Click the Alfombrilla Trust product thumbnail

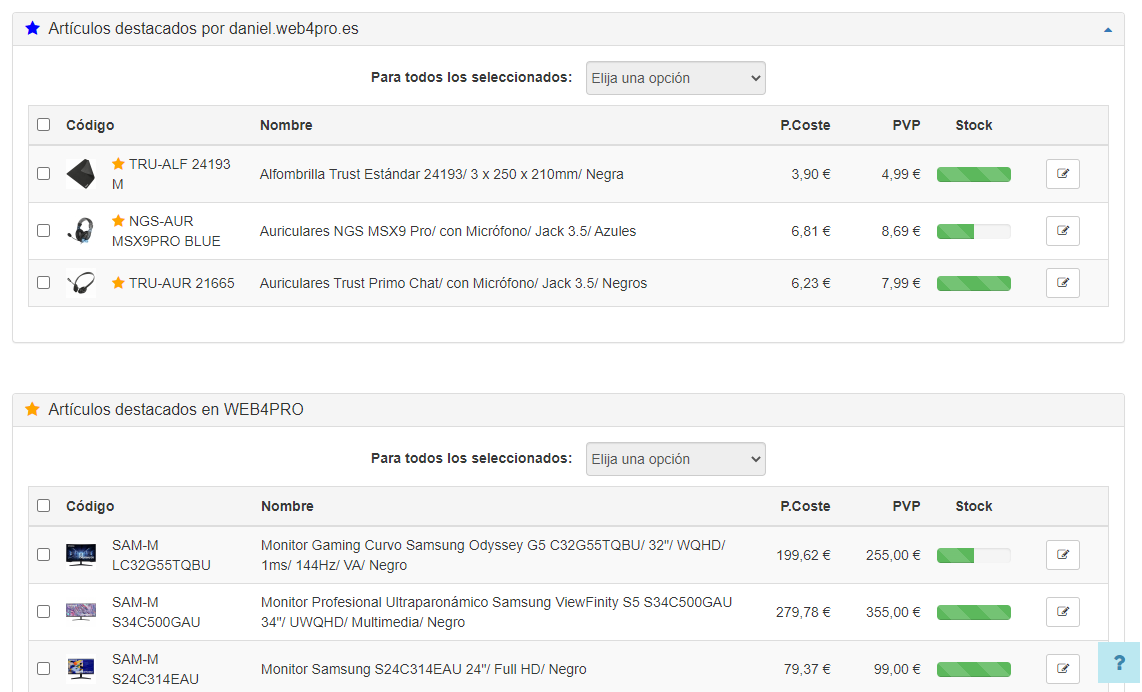pos(80,174)
